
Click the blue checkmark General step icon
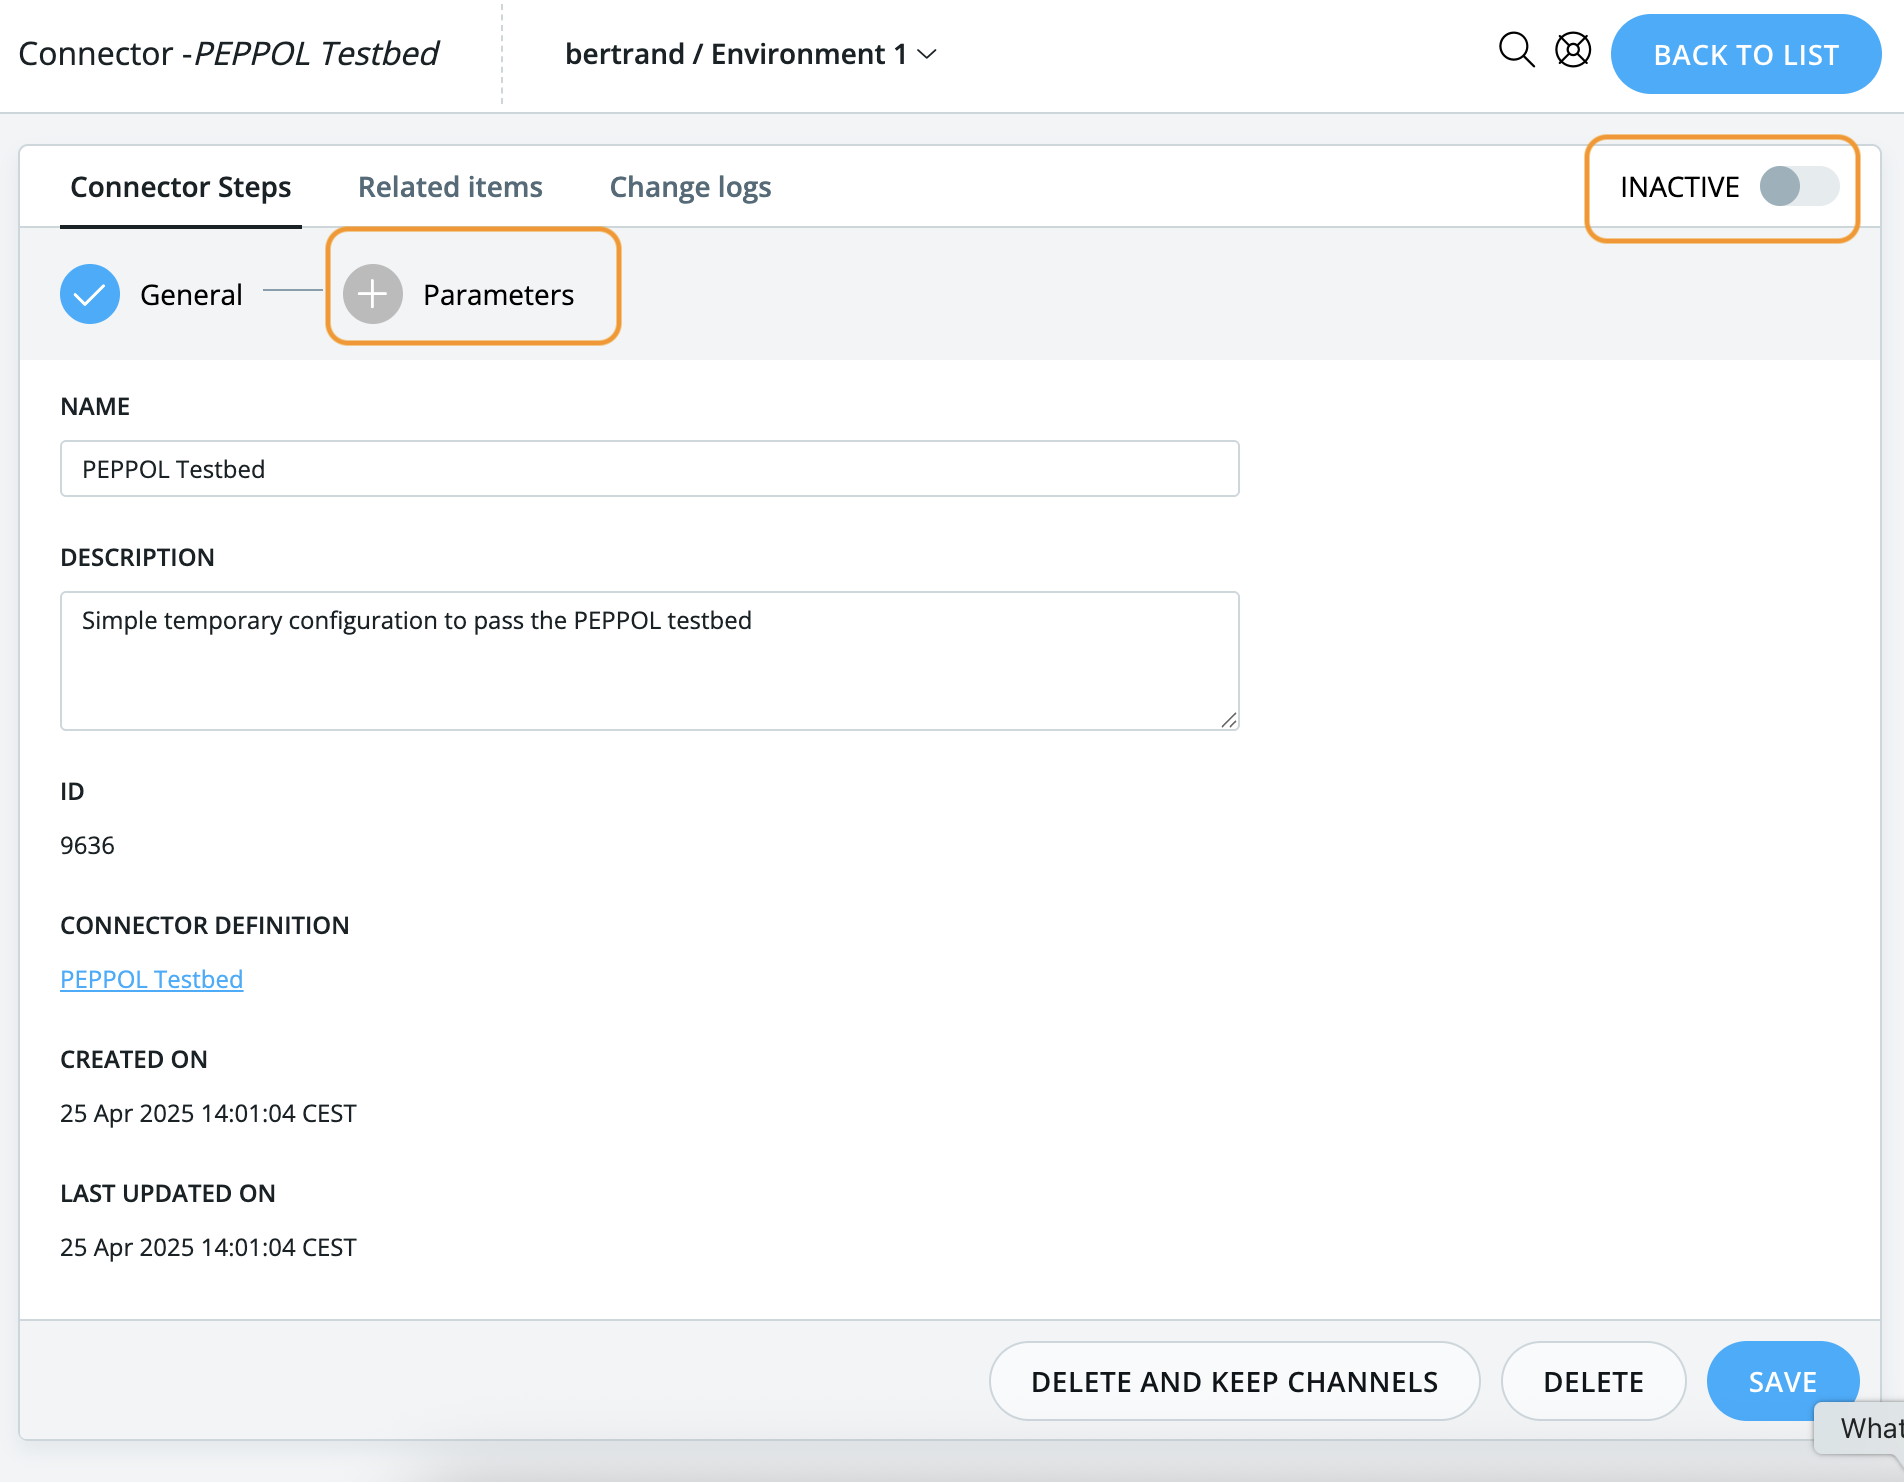90,294
